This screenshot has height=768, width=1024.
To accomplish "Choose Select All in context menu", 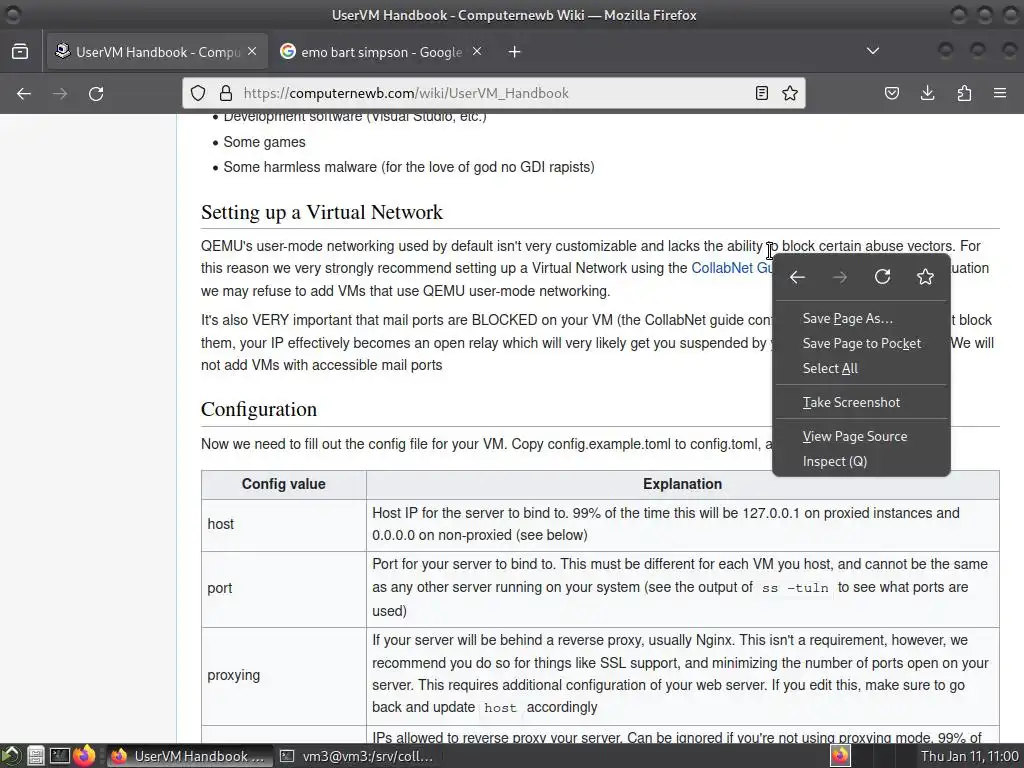I will 830,368.
